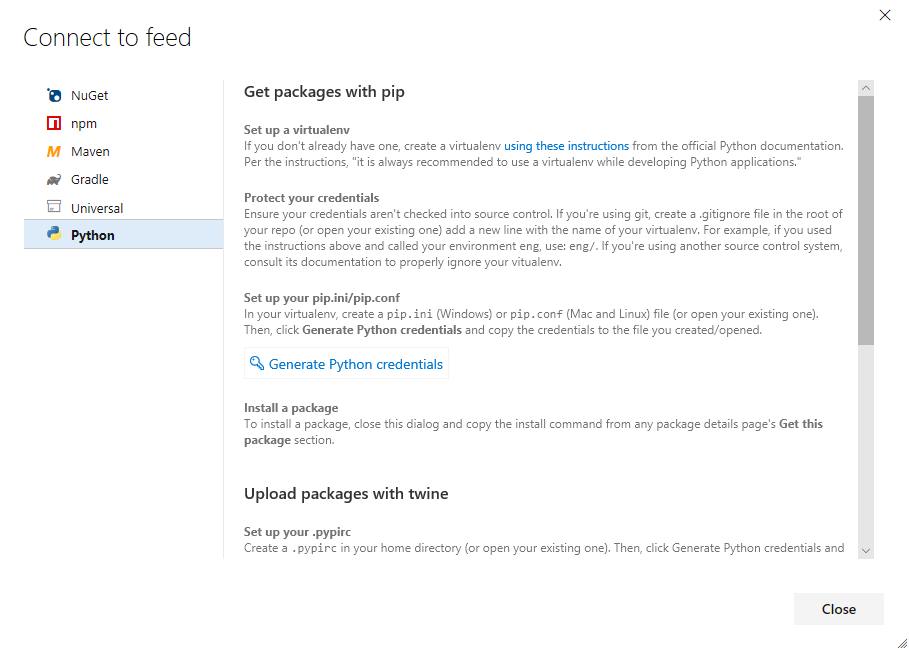Screen dimensions: 909x650
Task: Click the scrollbar up arrow
Action: point(866,88)
